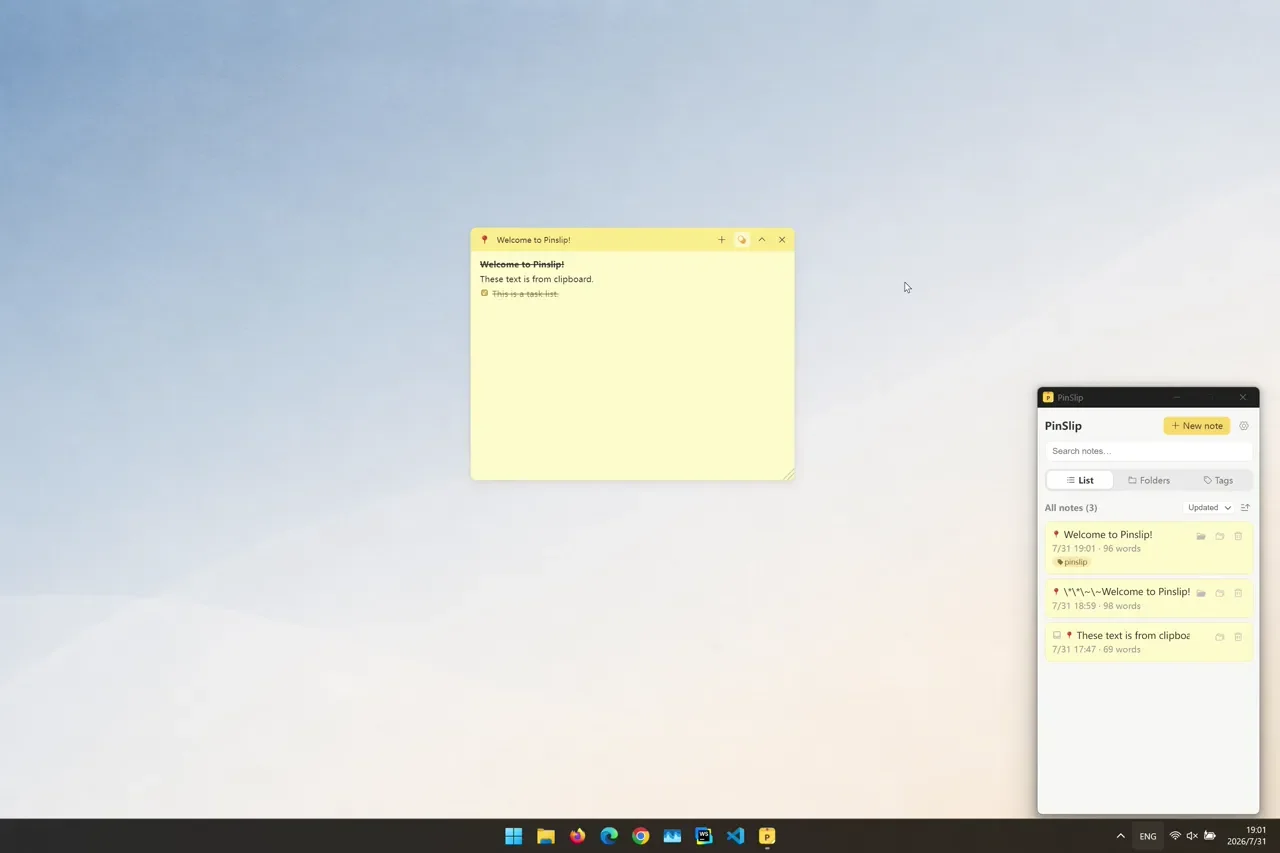Open PinSlip settings gear
Image resolution: width=1280 pixels, height=853 pixels.
click(1244, 426)
